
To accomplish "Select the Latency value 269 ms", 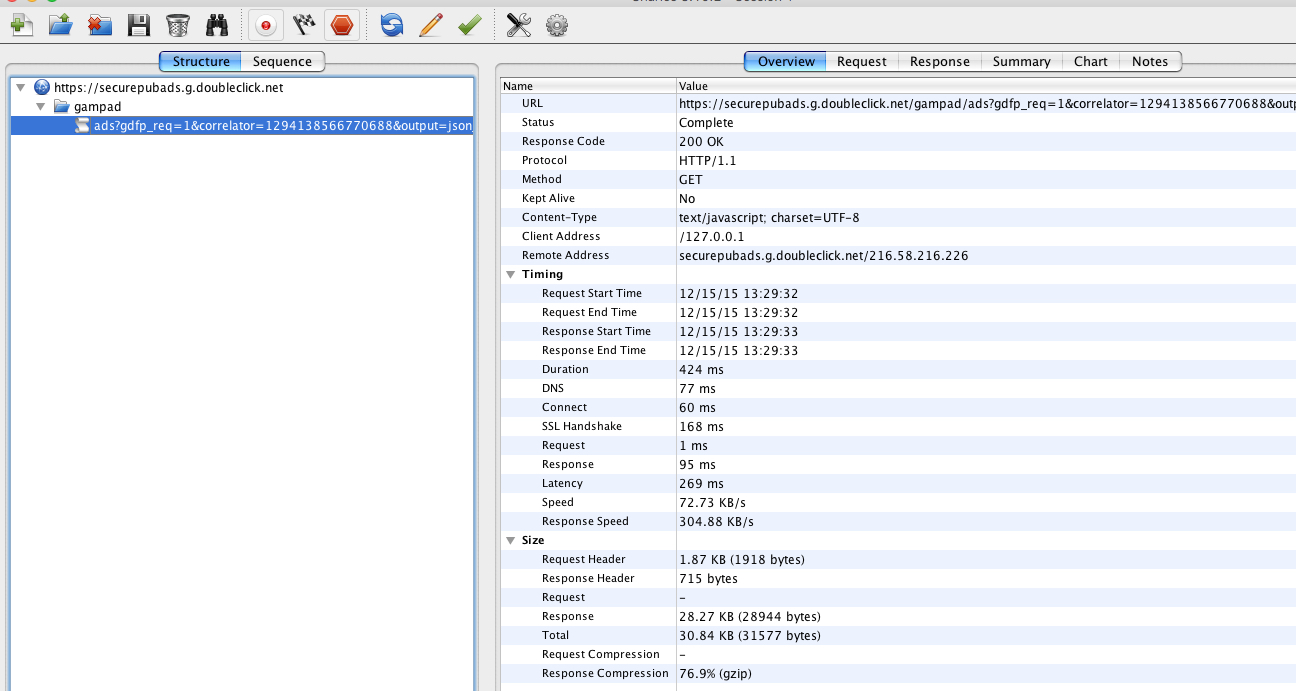I will point(701,483).
